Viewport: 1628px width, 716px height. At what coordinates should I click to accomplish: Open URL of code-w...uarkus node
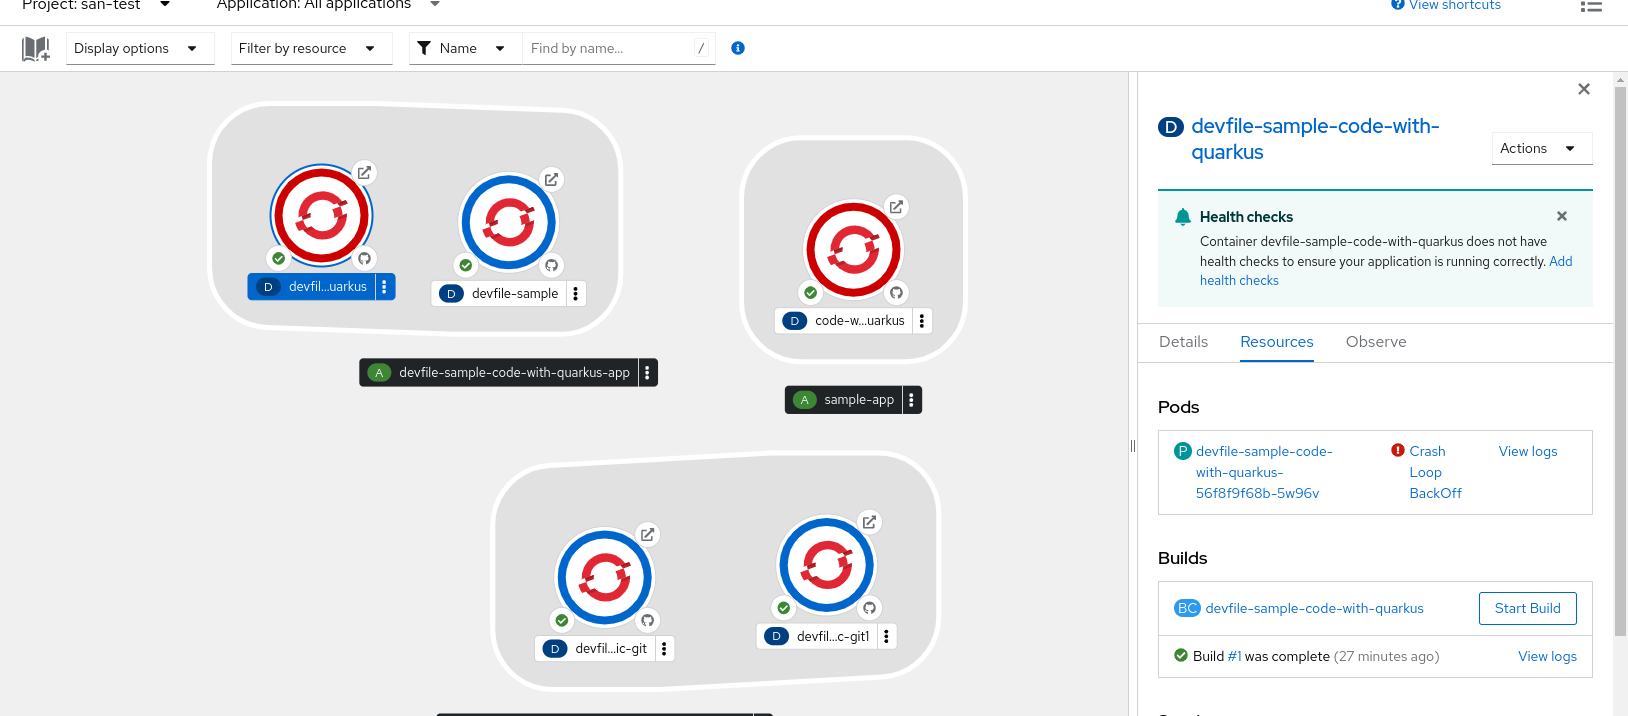(x=897, y=207)
